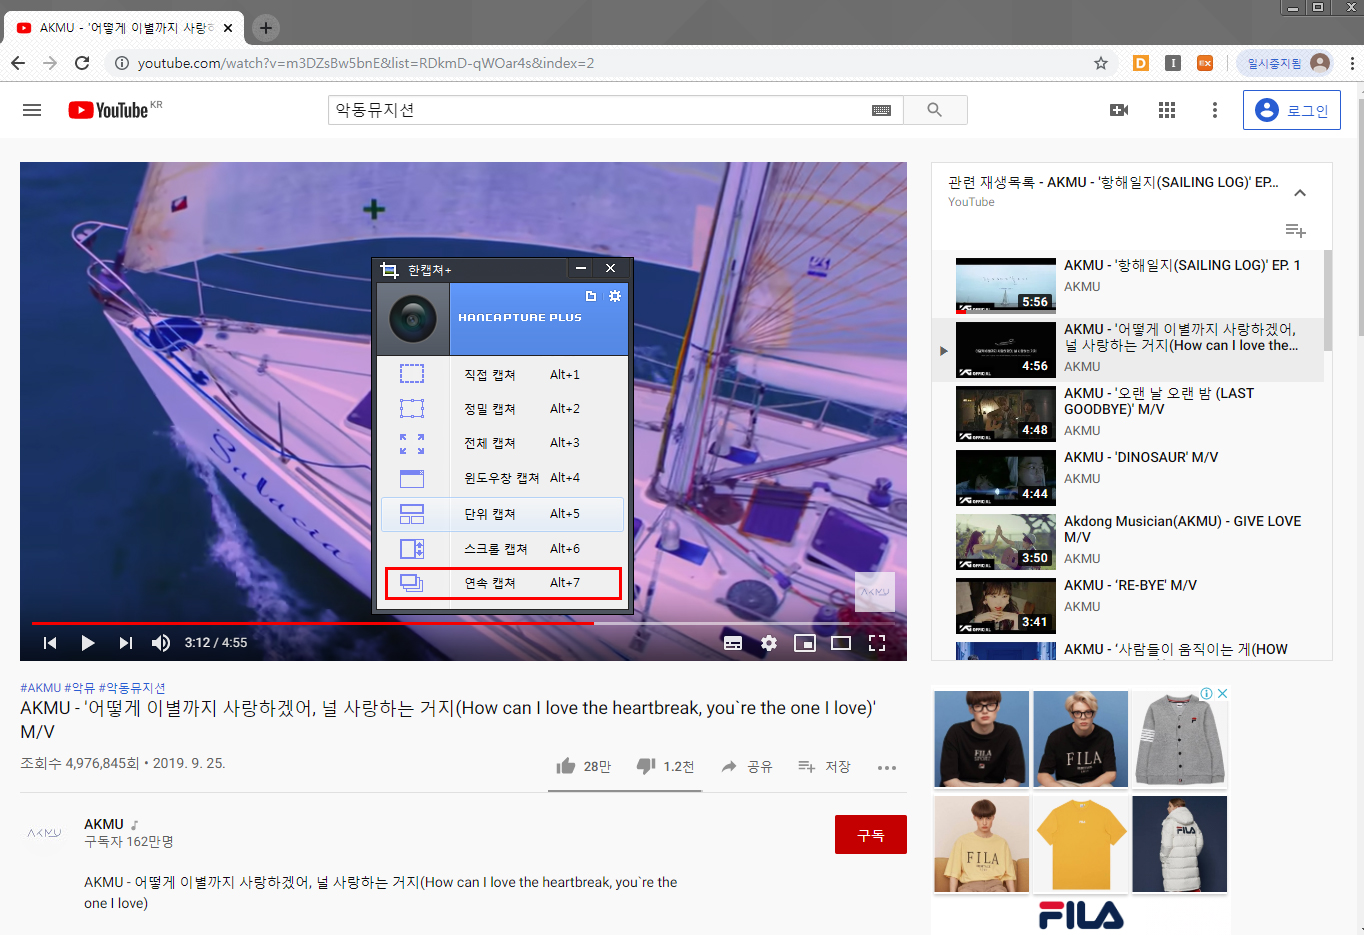Open 'RE-BYE' M/V playlist entry

pyautogui.click(x=1128, y=606)
